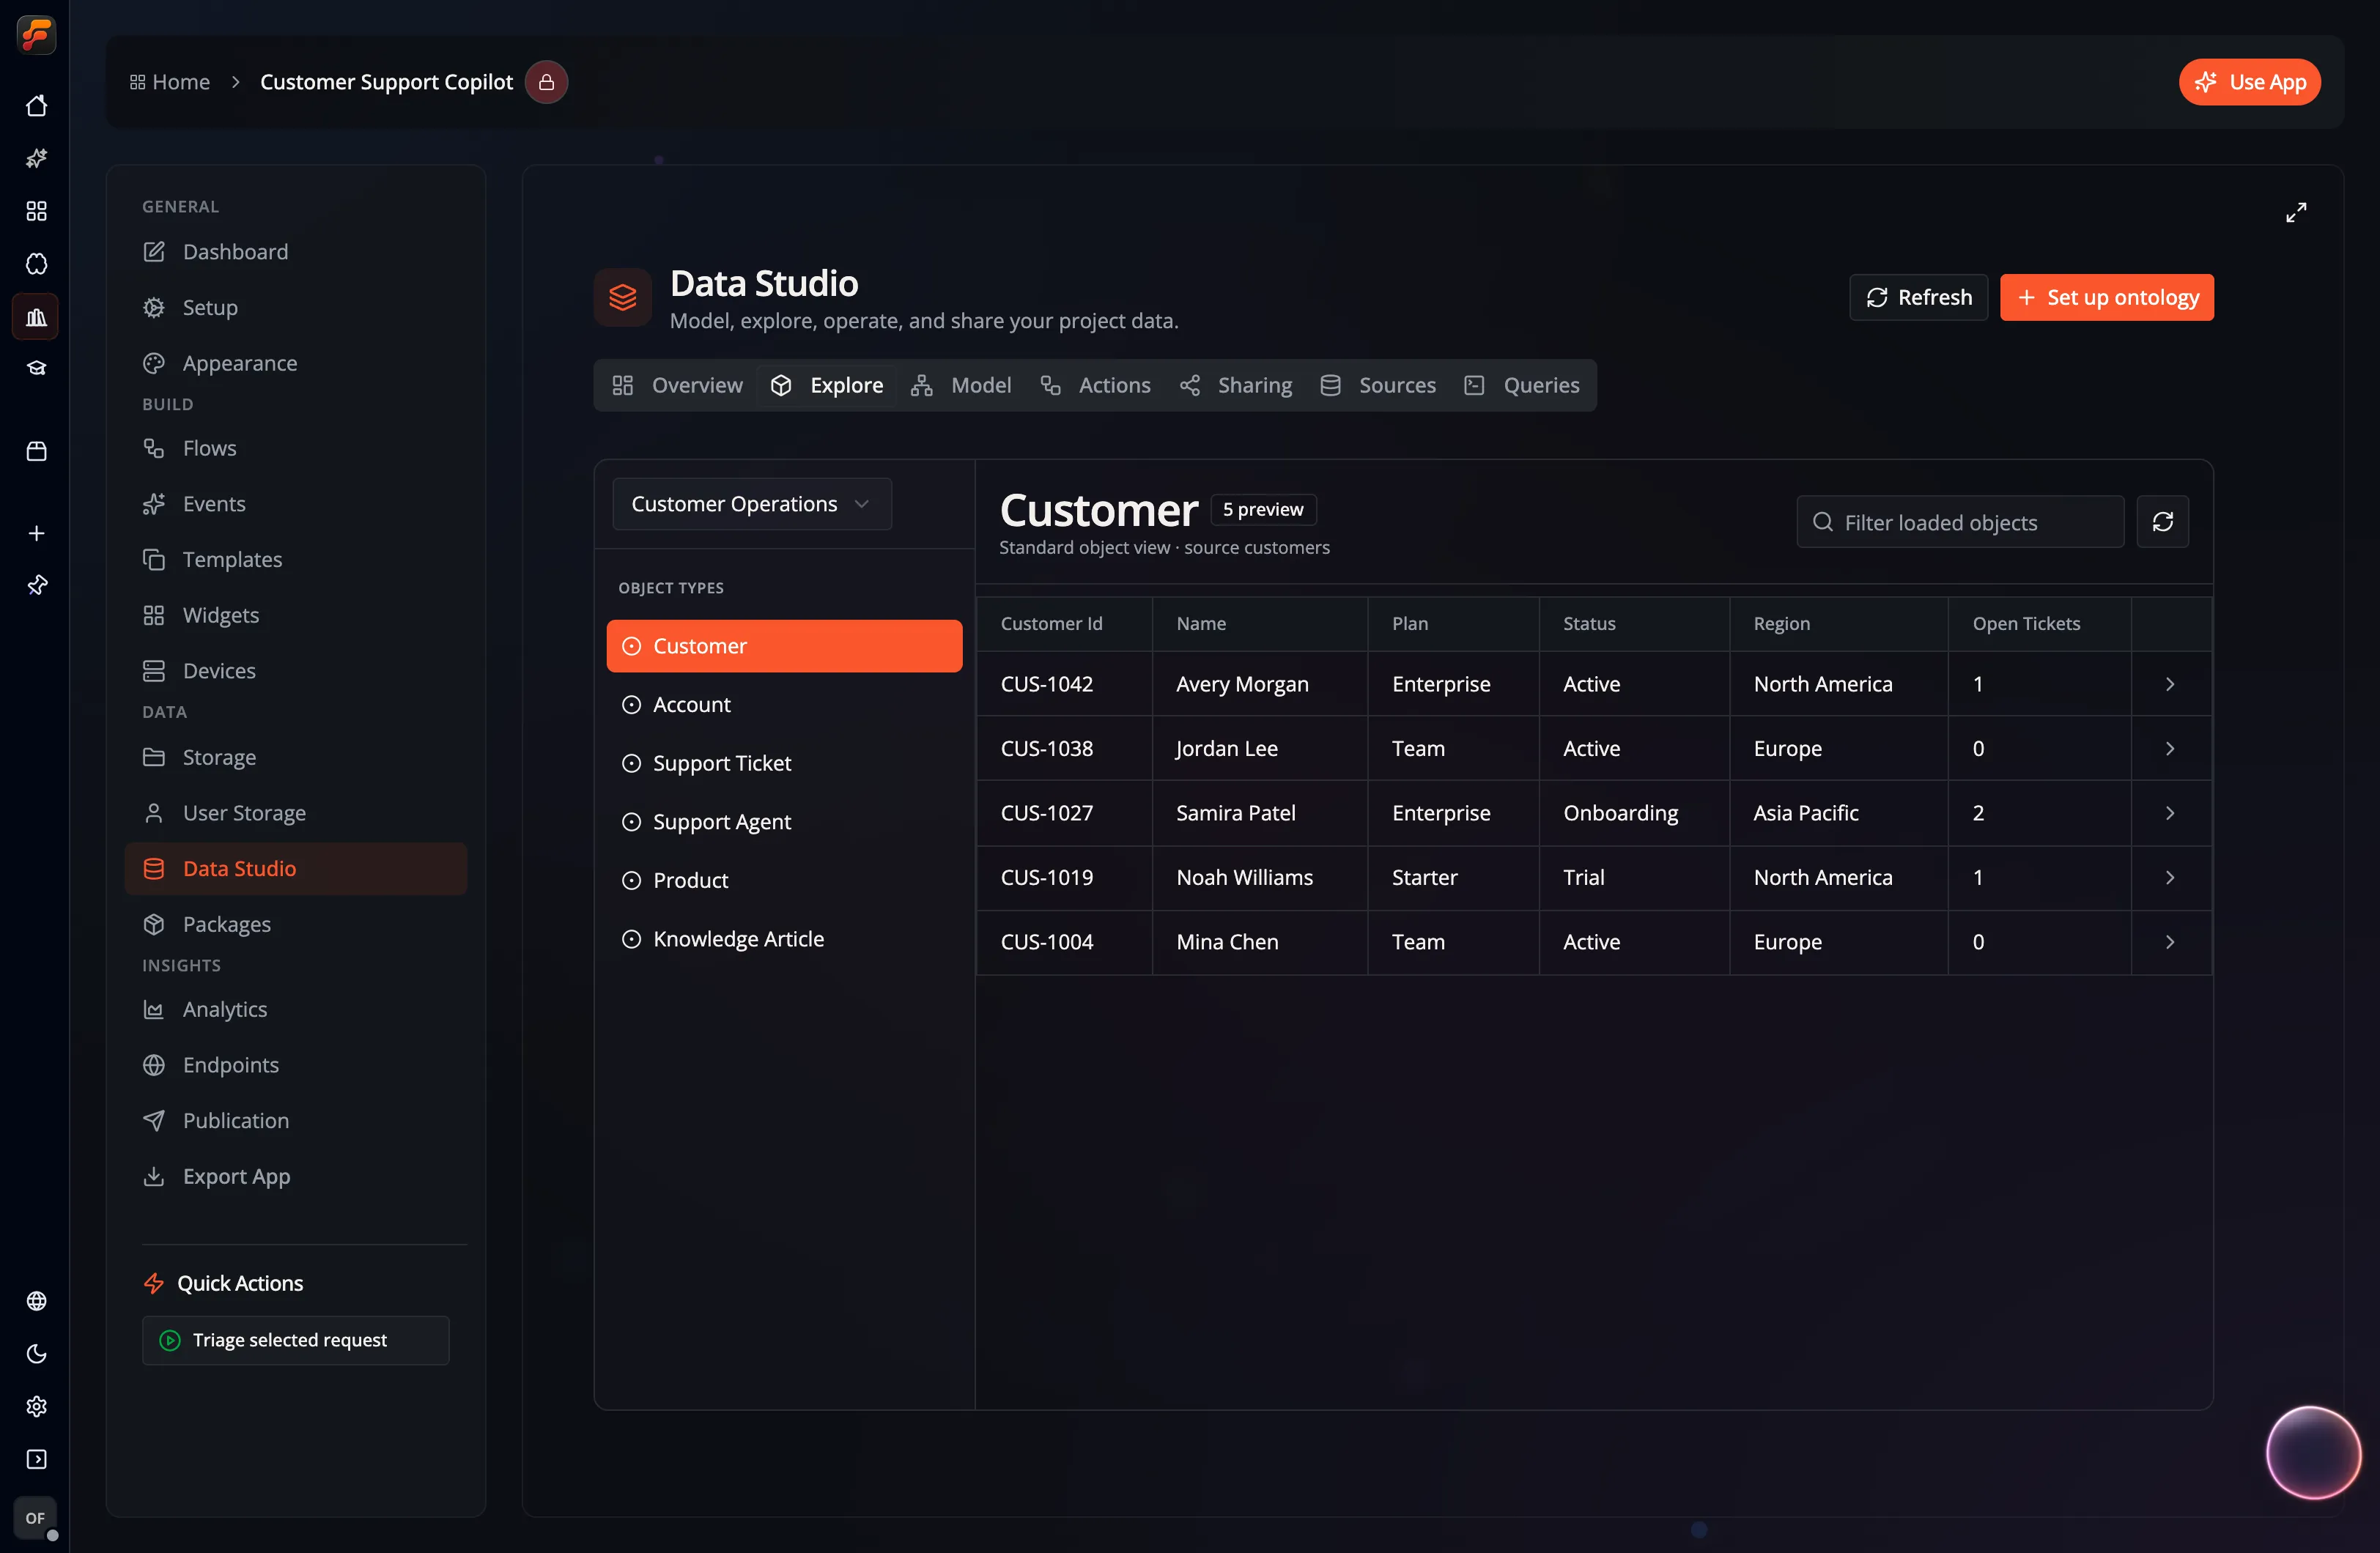Select the Knowledge Article object type
This screenshot has width=2380, height=1553.
click(784, 939)
